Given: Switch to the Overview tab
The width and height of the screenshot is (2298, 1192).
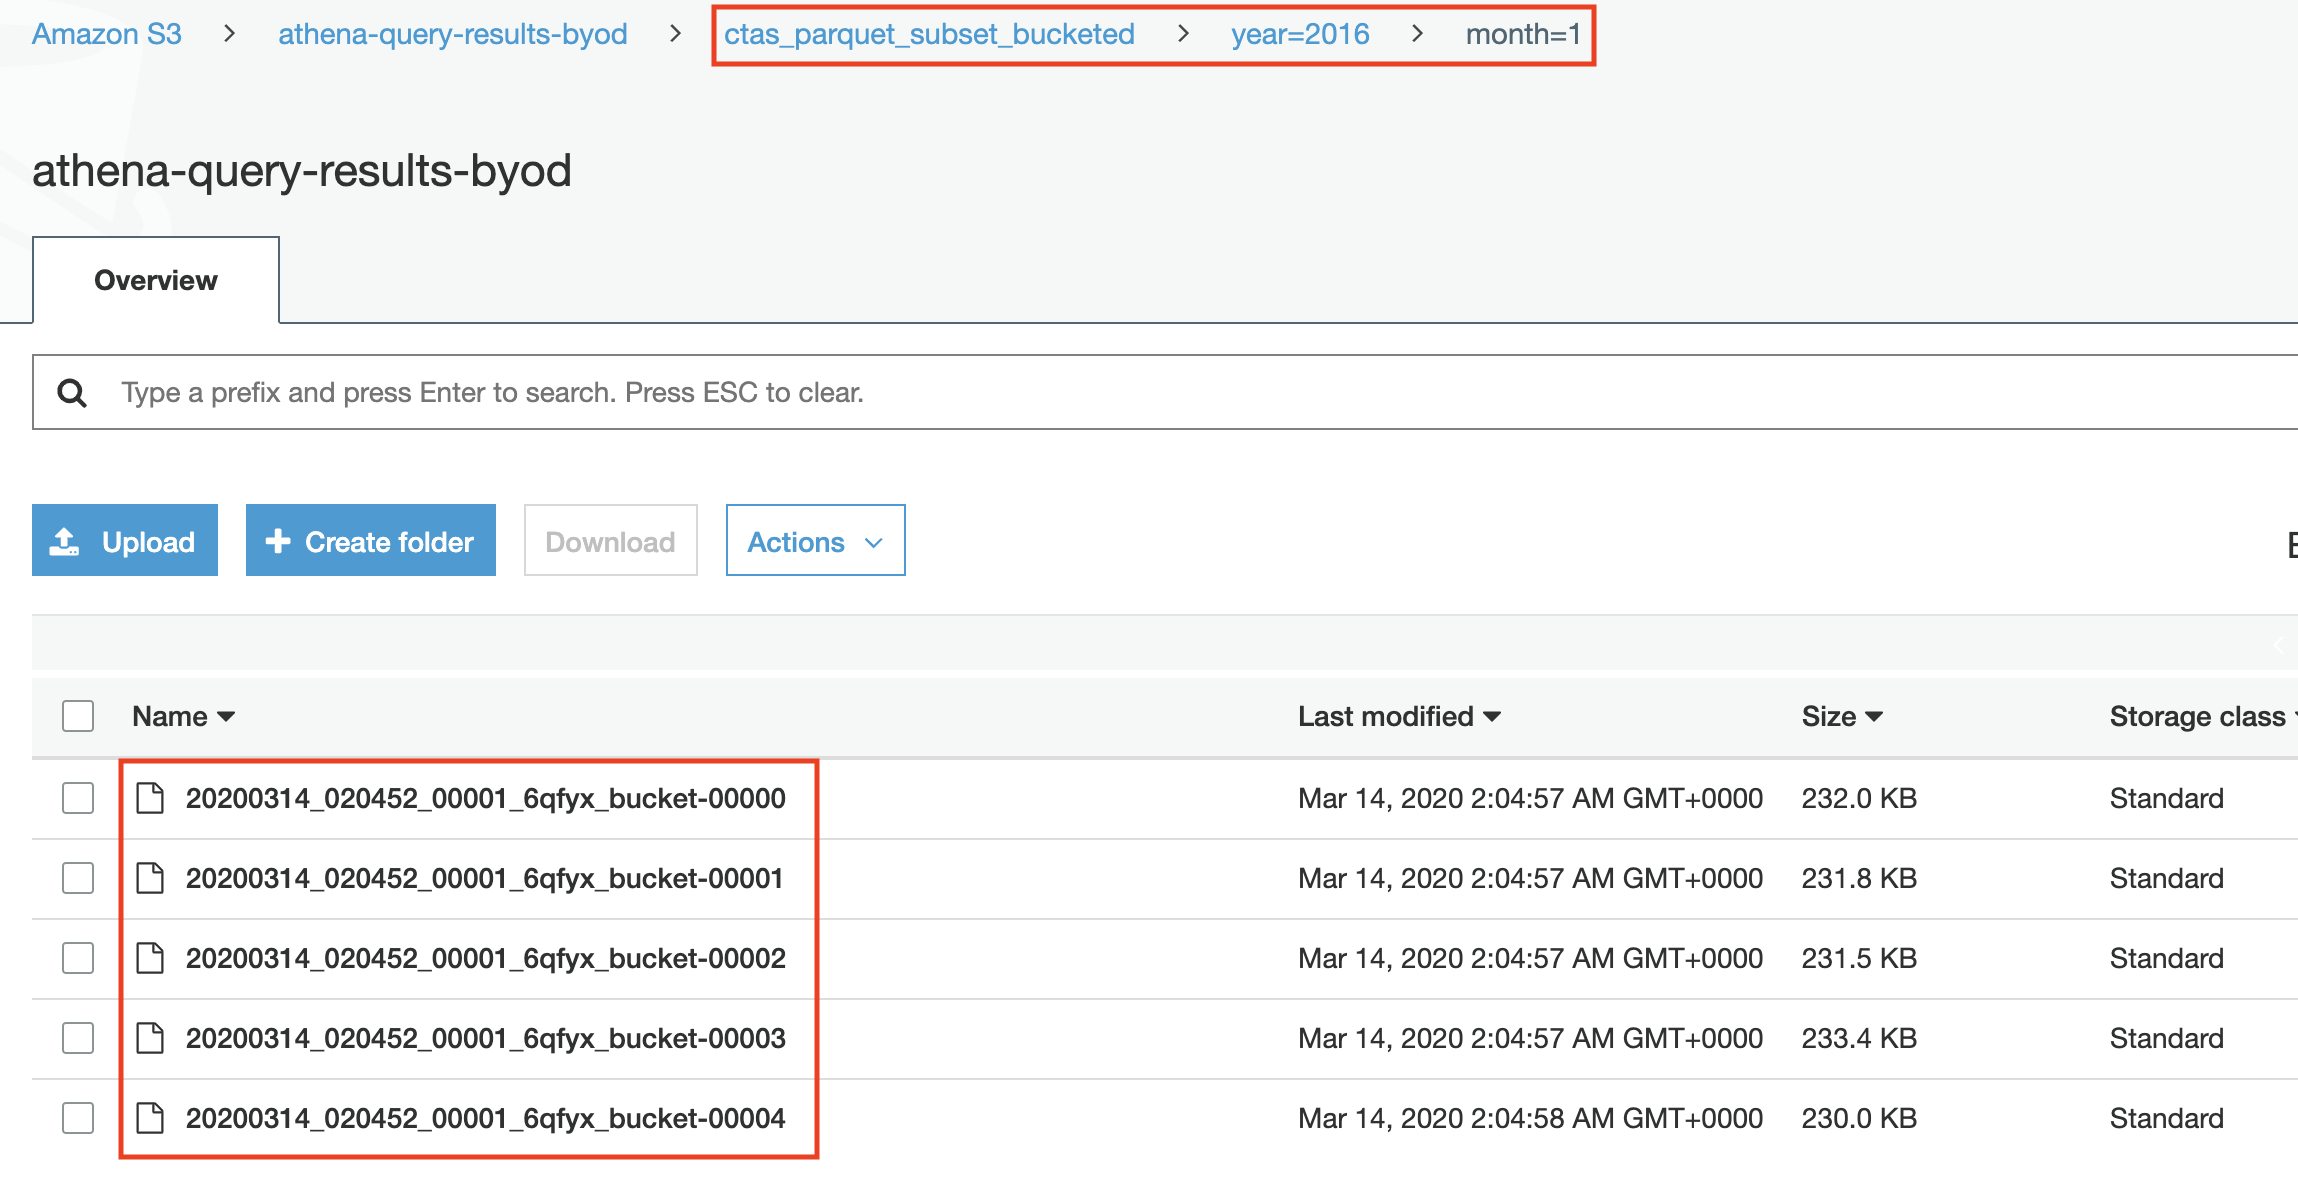Looking at the screenshot, I should 156,280.
